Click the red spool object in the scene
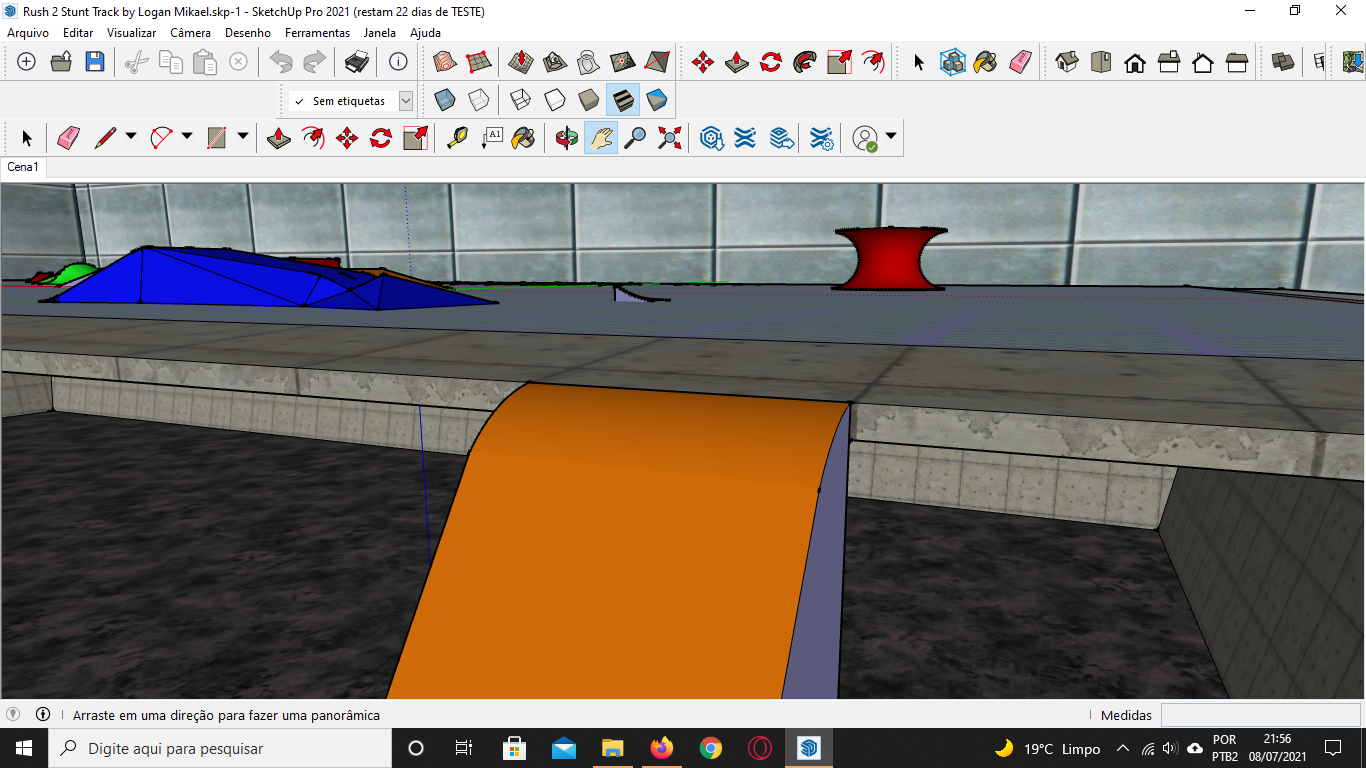This screenshot has width=1366, height=768. (x=891, y=259)
